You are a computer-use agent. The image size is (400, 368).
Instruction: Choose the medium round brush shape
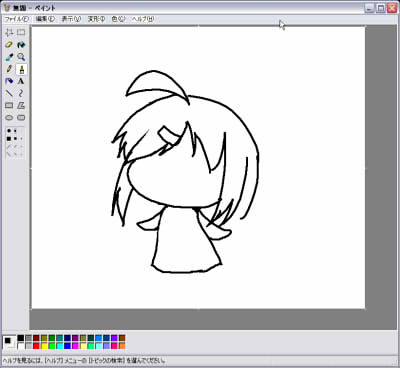15,131
